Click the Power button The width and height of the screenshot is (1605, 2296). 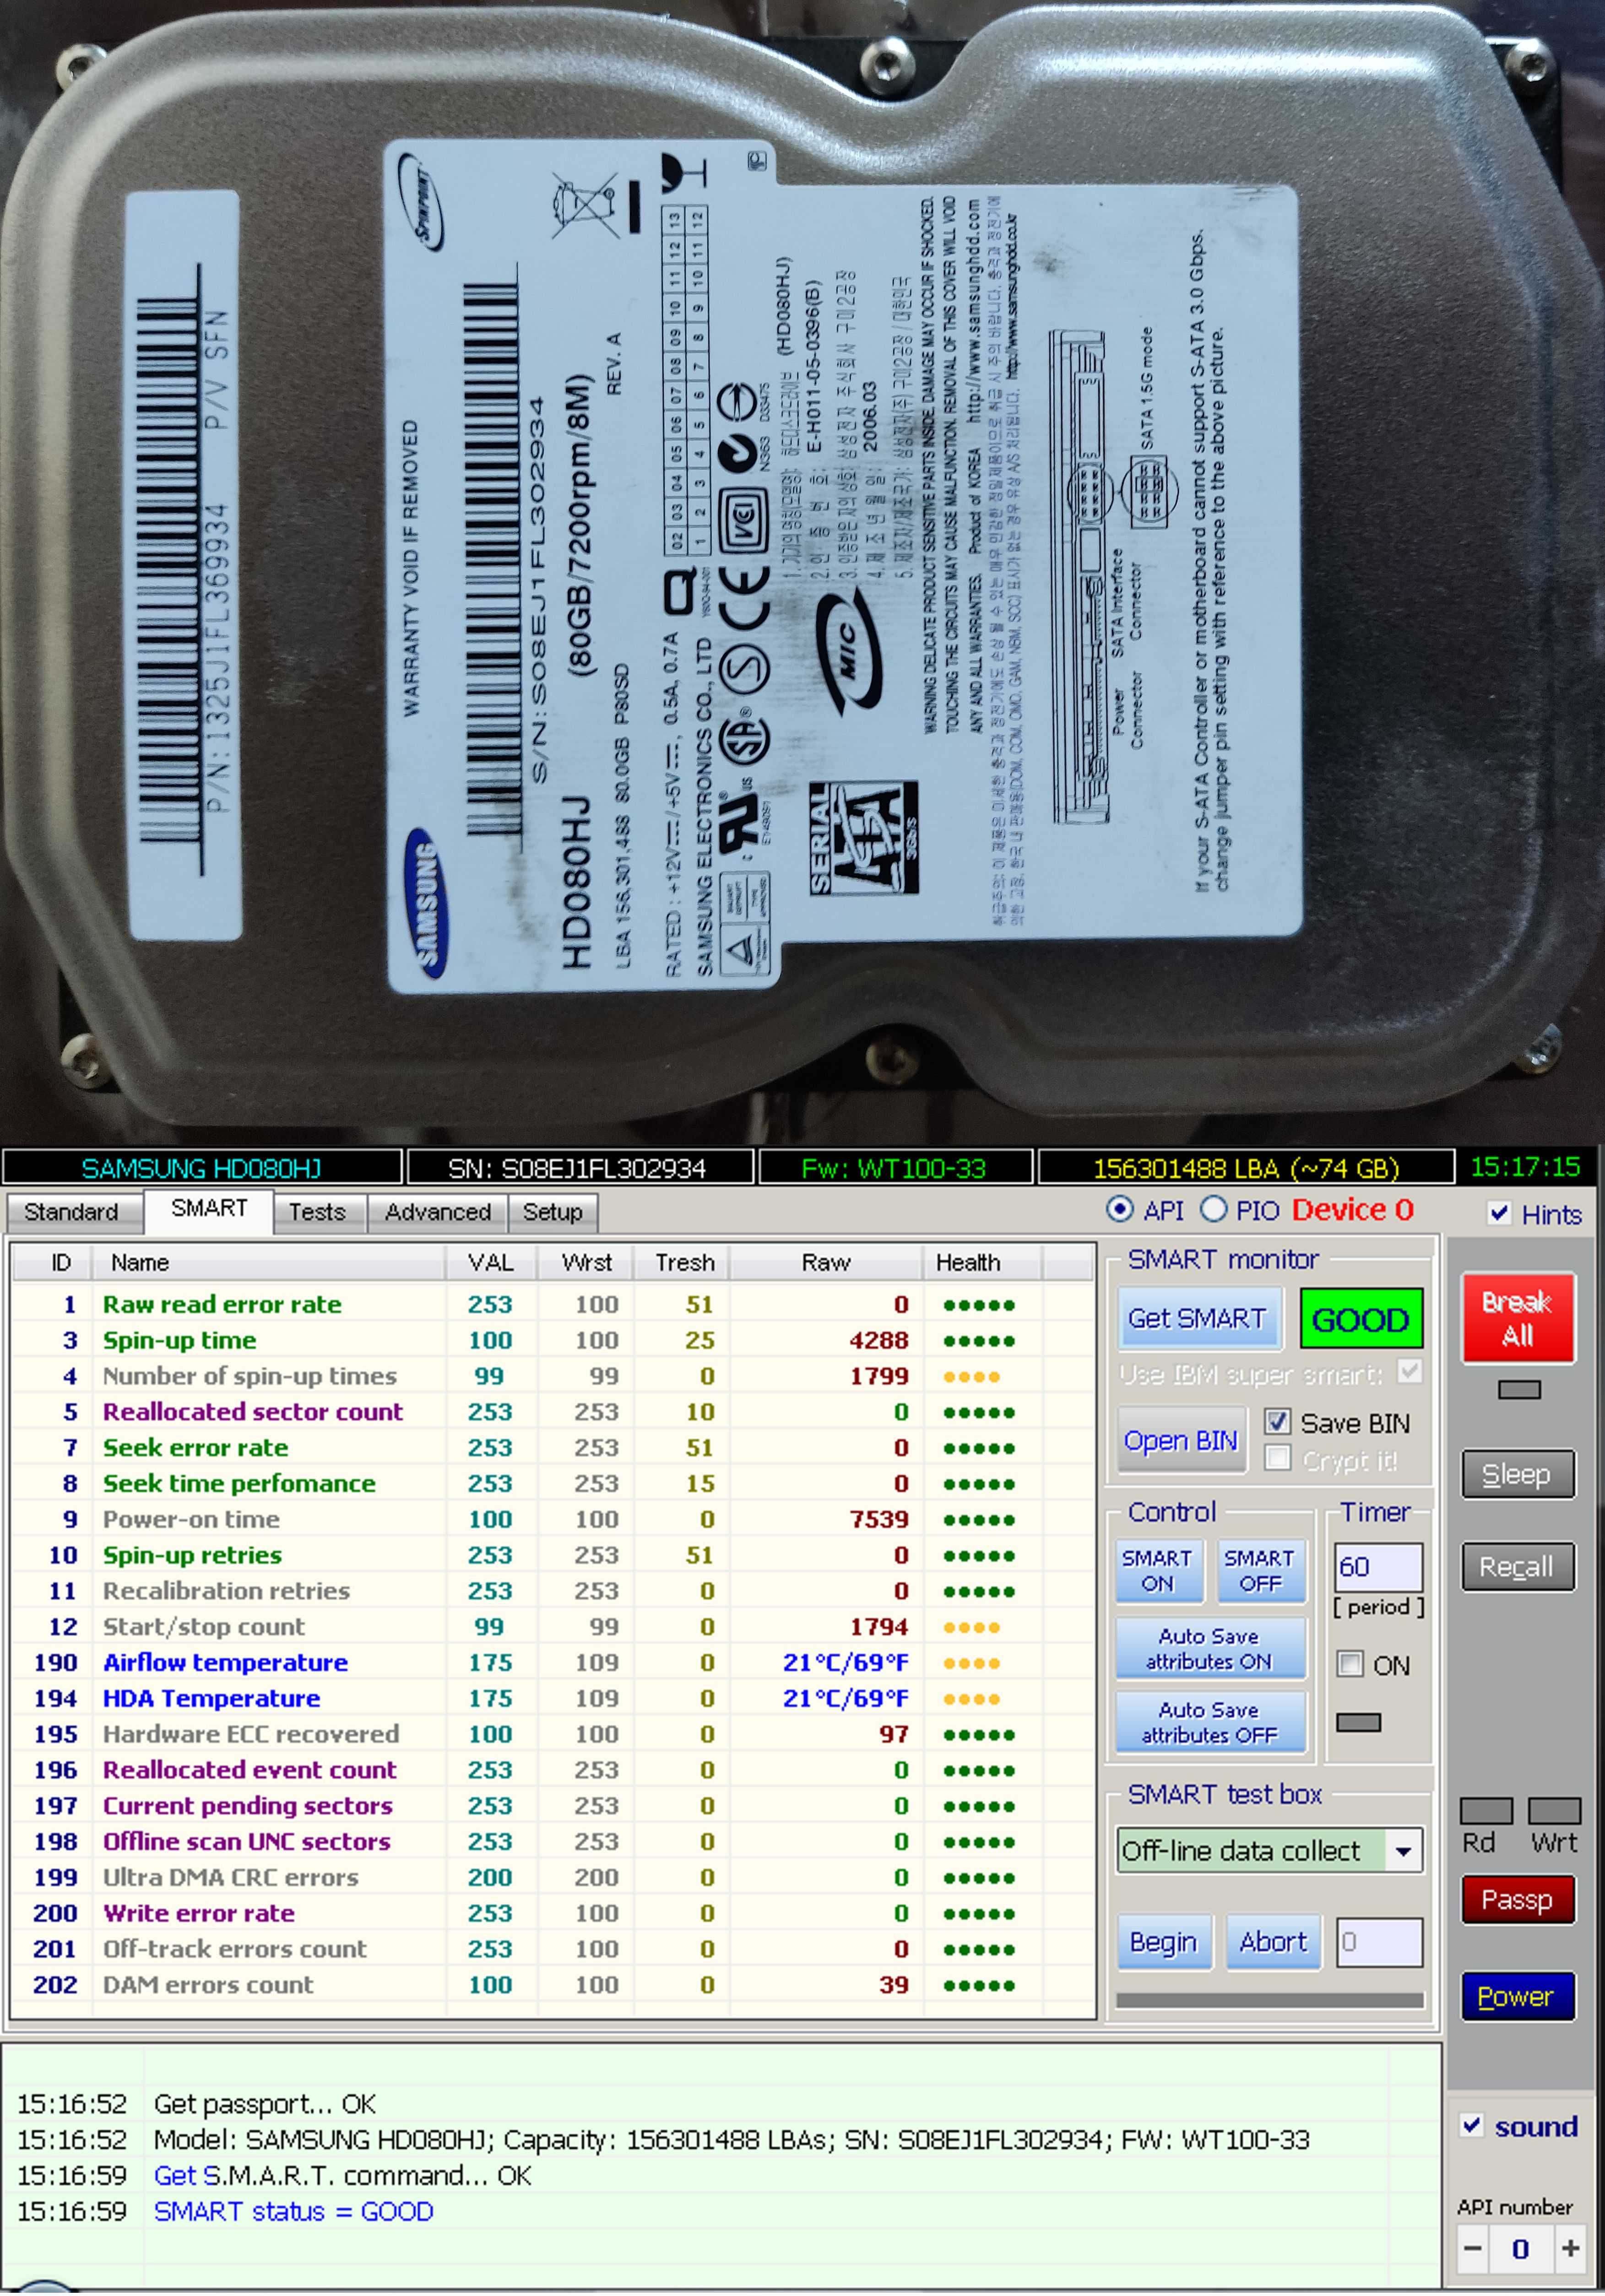tap(1518, 1996)
